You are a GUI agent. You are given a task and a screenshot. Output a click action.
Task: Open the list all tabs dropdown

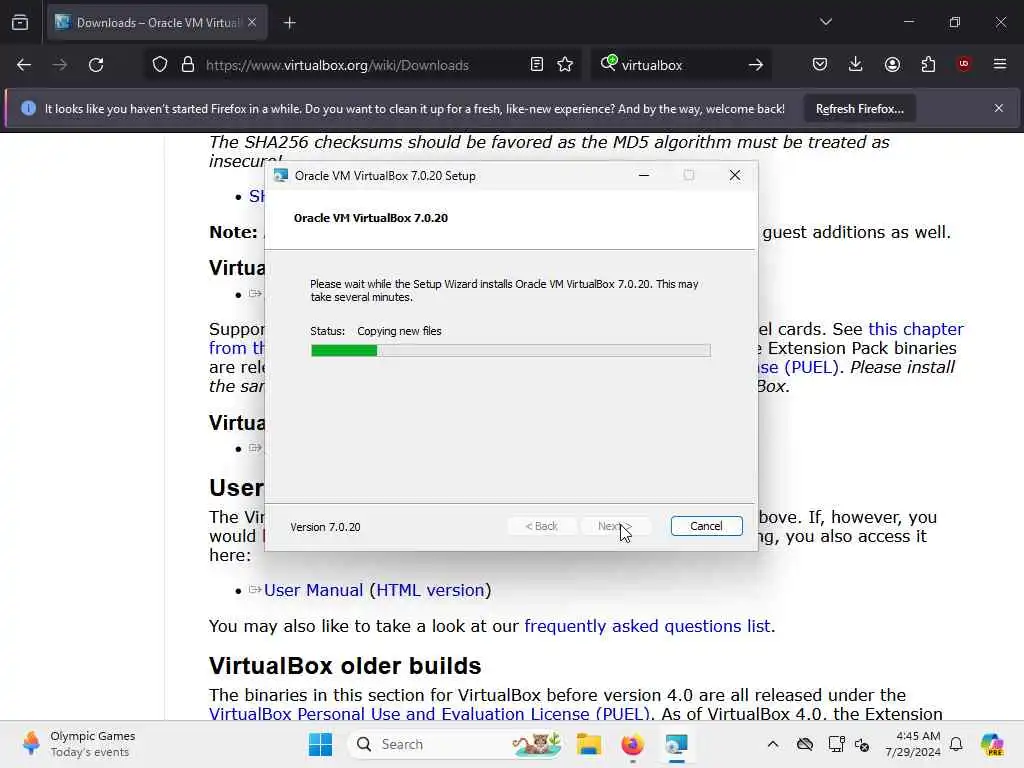coord(825,22)
